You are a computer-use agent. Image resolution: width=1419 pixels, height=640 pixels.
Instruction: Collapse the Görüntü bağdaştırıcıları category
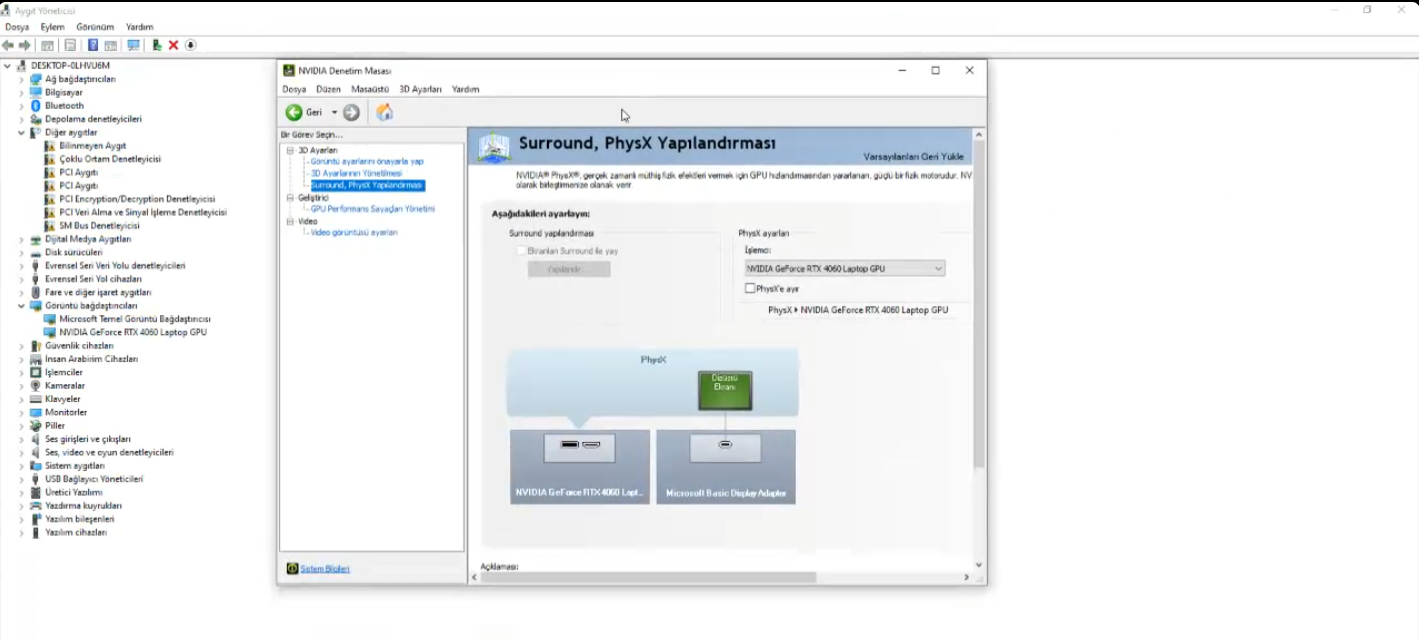21,306
